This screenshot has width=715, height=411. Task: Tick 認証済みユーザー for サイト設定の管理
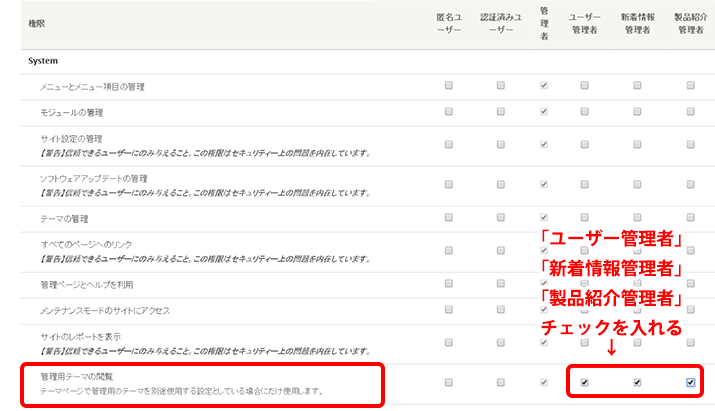501,145
